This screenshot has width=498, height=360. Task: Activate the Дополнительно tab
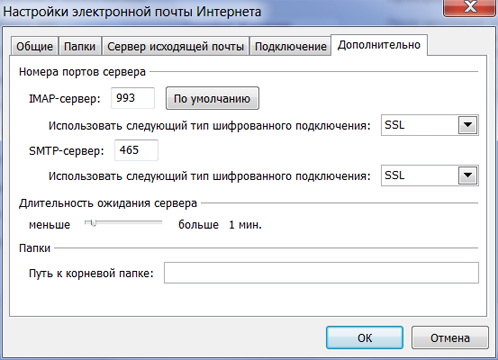tap(379, 45)
